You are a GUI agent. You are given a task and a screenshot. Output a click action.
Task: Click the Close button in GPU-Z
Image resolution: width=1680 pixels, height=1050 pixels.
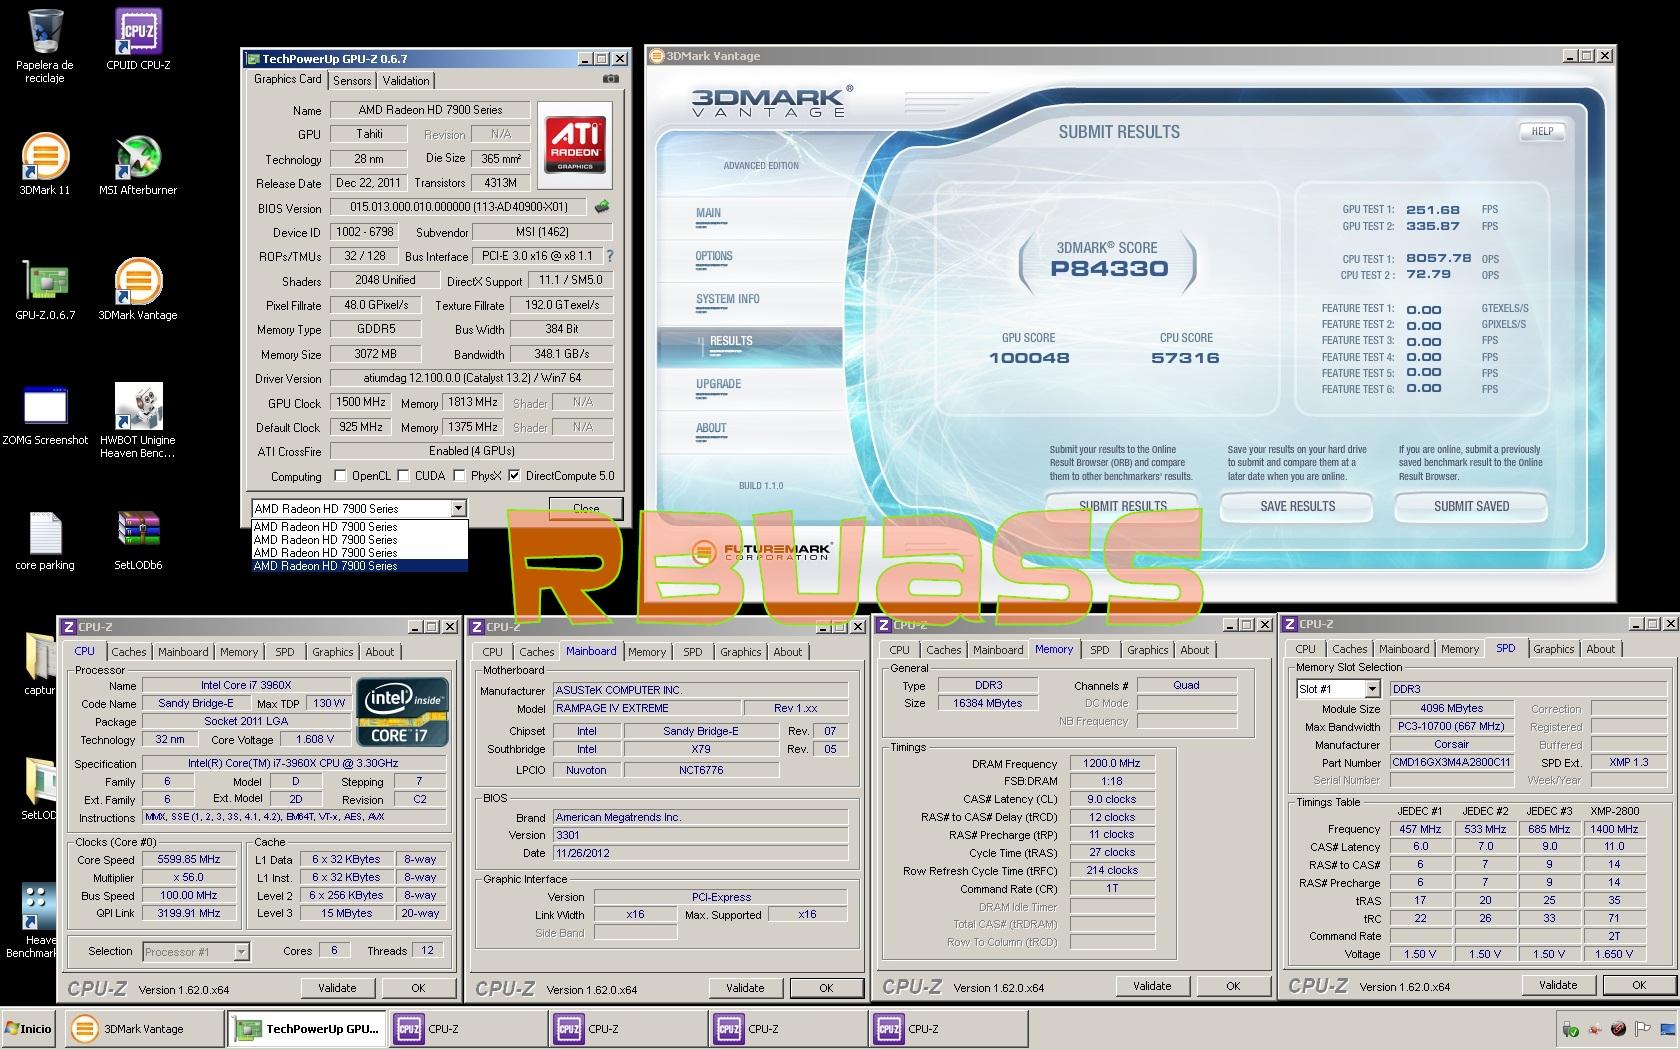tap(586, 508)
